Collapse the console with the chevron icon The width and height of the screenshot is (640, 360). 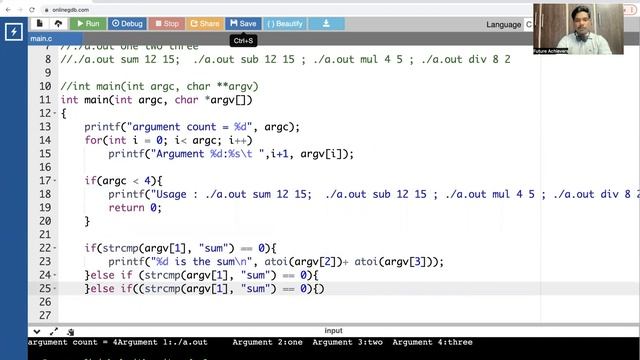click(x=37, y=332)
